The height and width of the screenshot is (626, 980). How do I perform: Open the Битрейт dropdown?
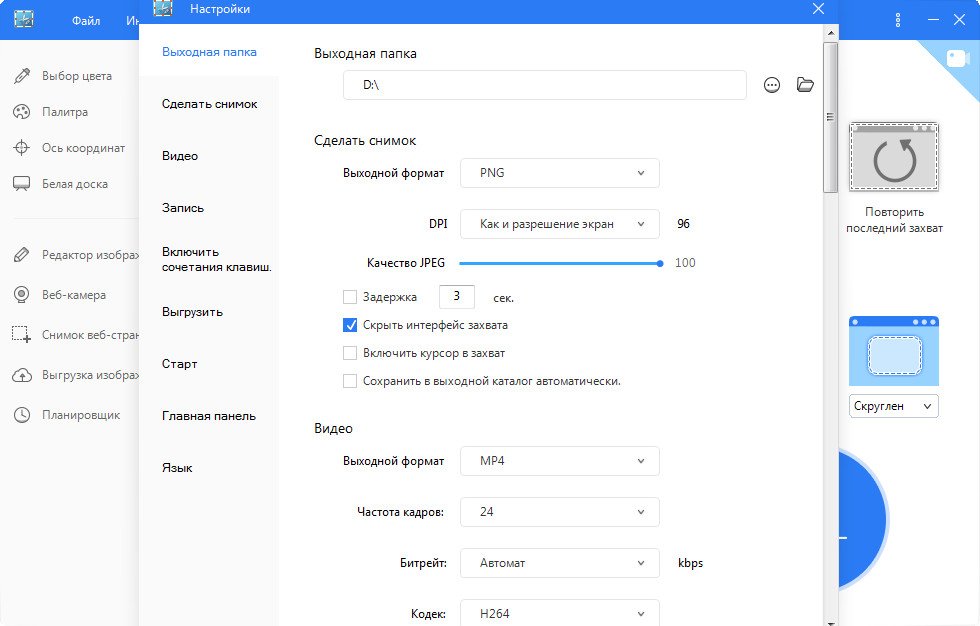point(559,563)
